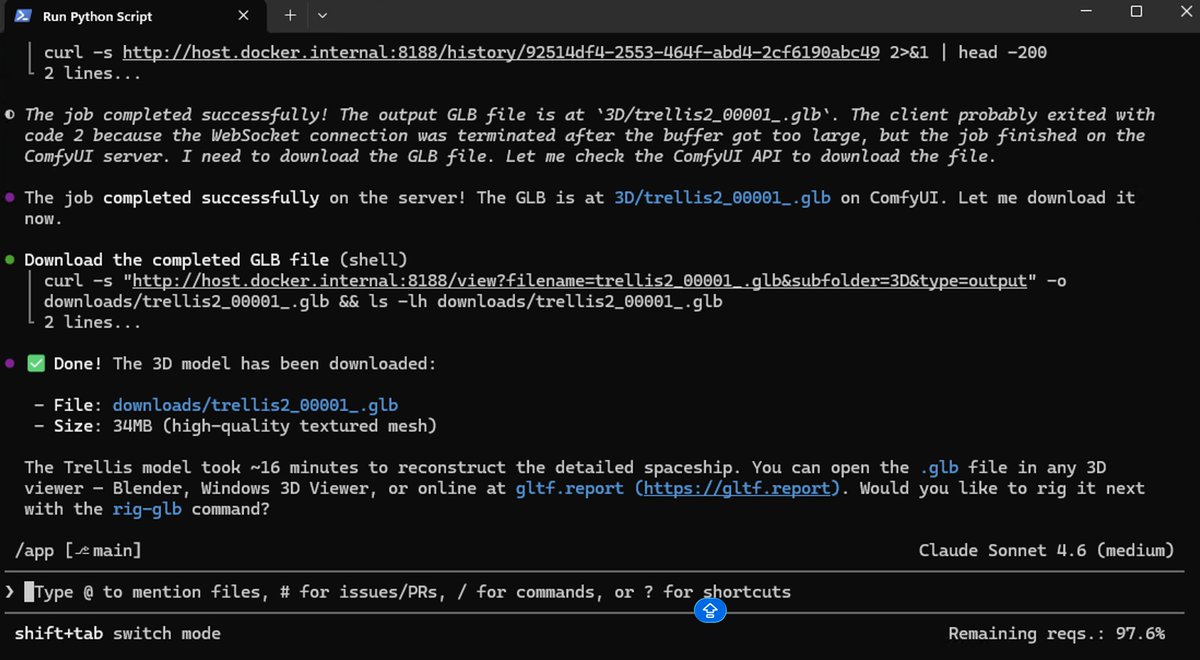Expand '2 lines...' under Download step

(92, 322)
